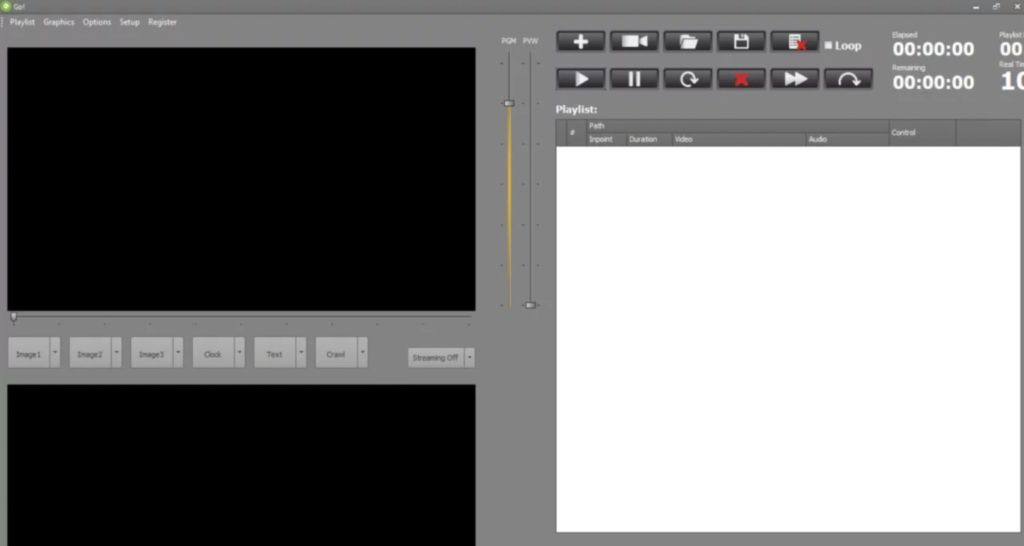
Task: Add live video source with camera icon
Action: (634, 42)
